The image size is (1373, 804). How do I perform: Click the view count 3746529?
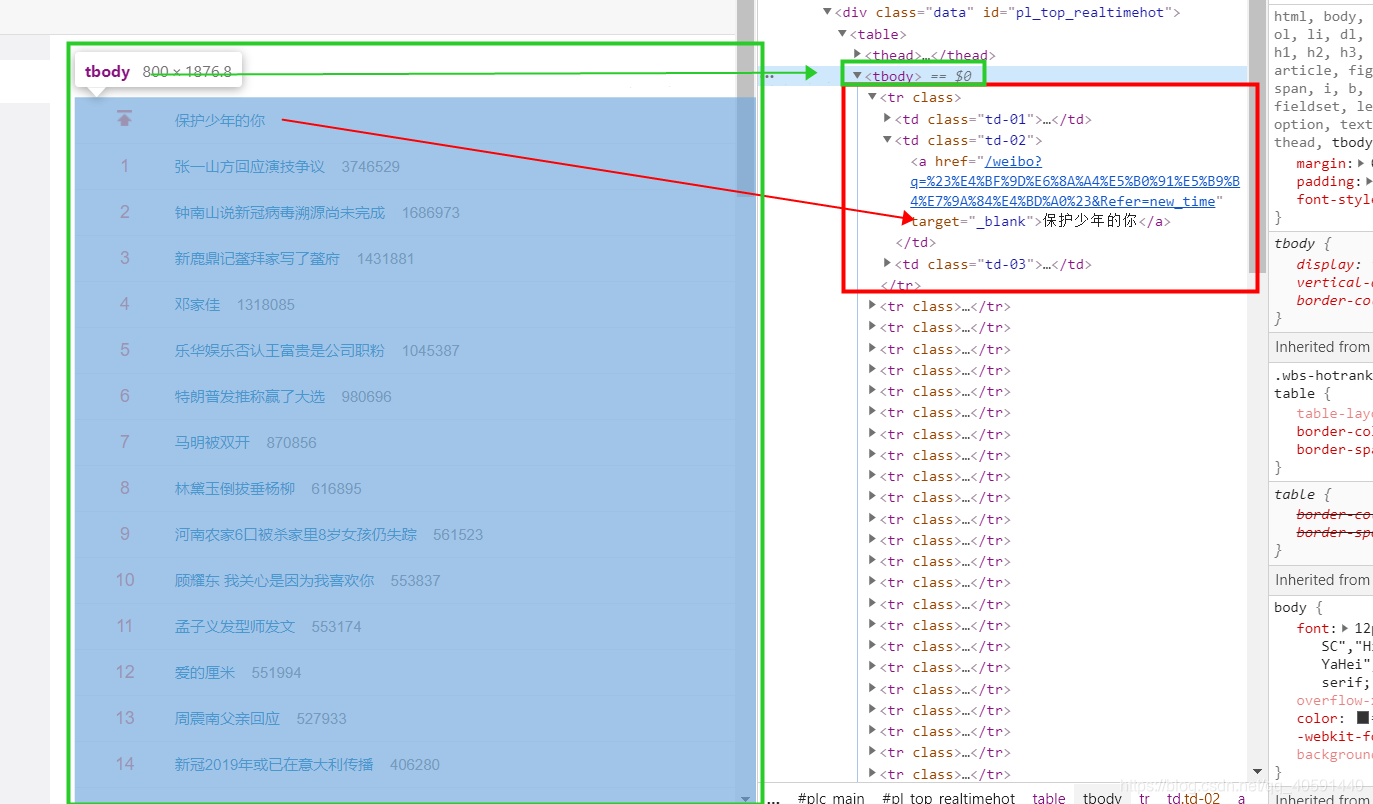click(x=371, y=166)
